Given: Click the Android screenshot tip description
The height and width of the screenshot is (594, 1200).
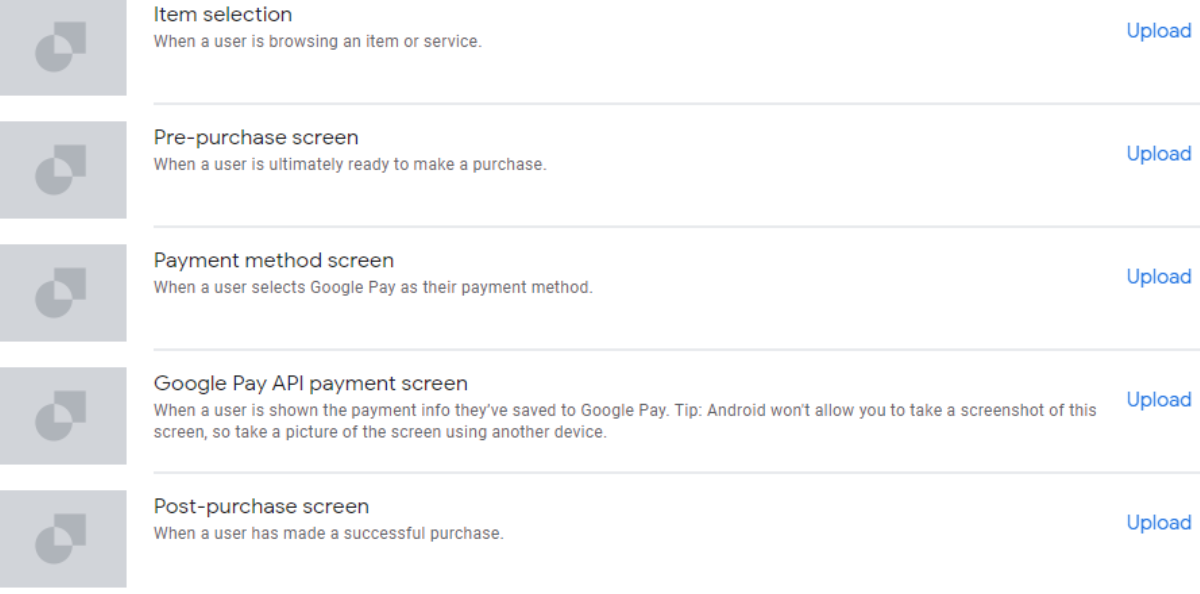Looking at the screenshot, I should 625,422.
